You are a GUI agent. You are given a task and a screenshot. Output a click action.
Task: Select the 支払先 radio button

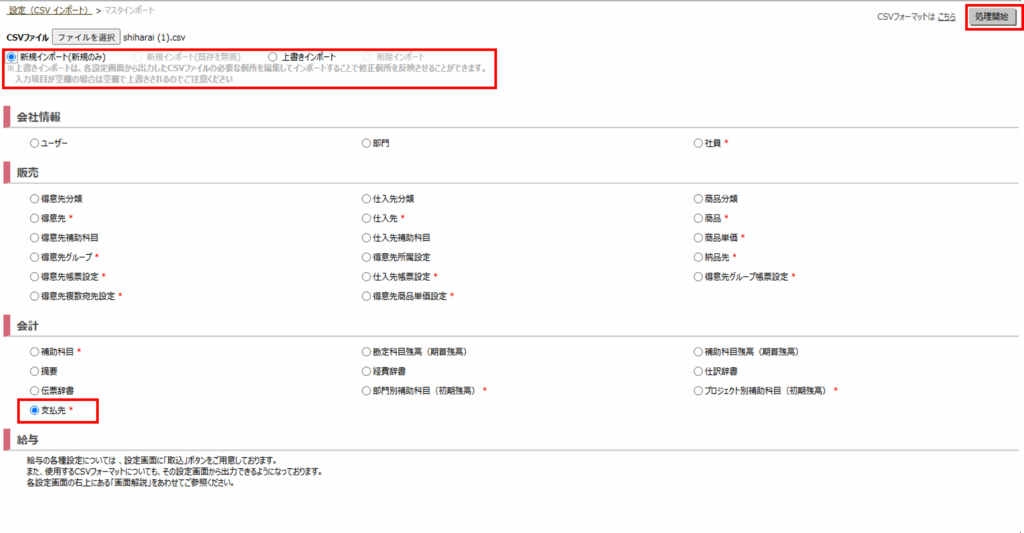pos(34,410)
